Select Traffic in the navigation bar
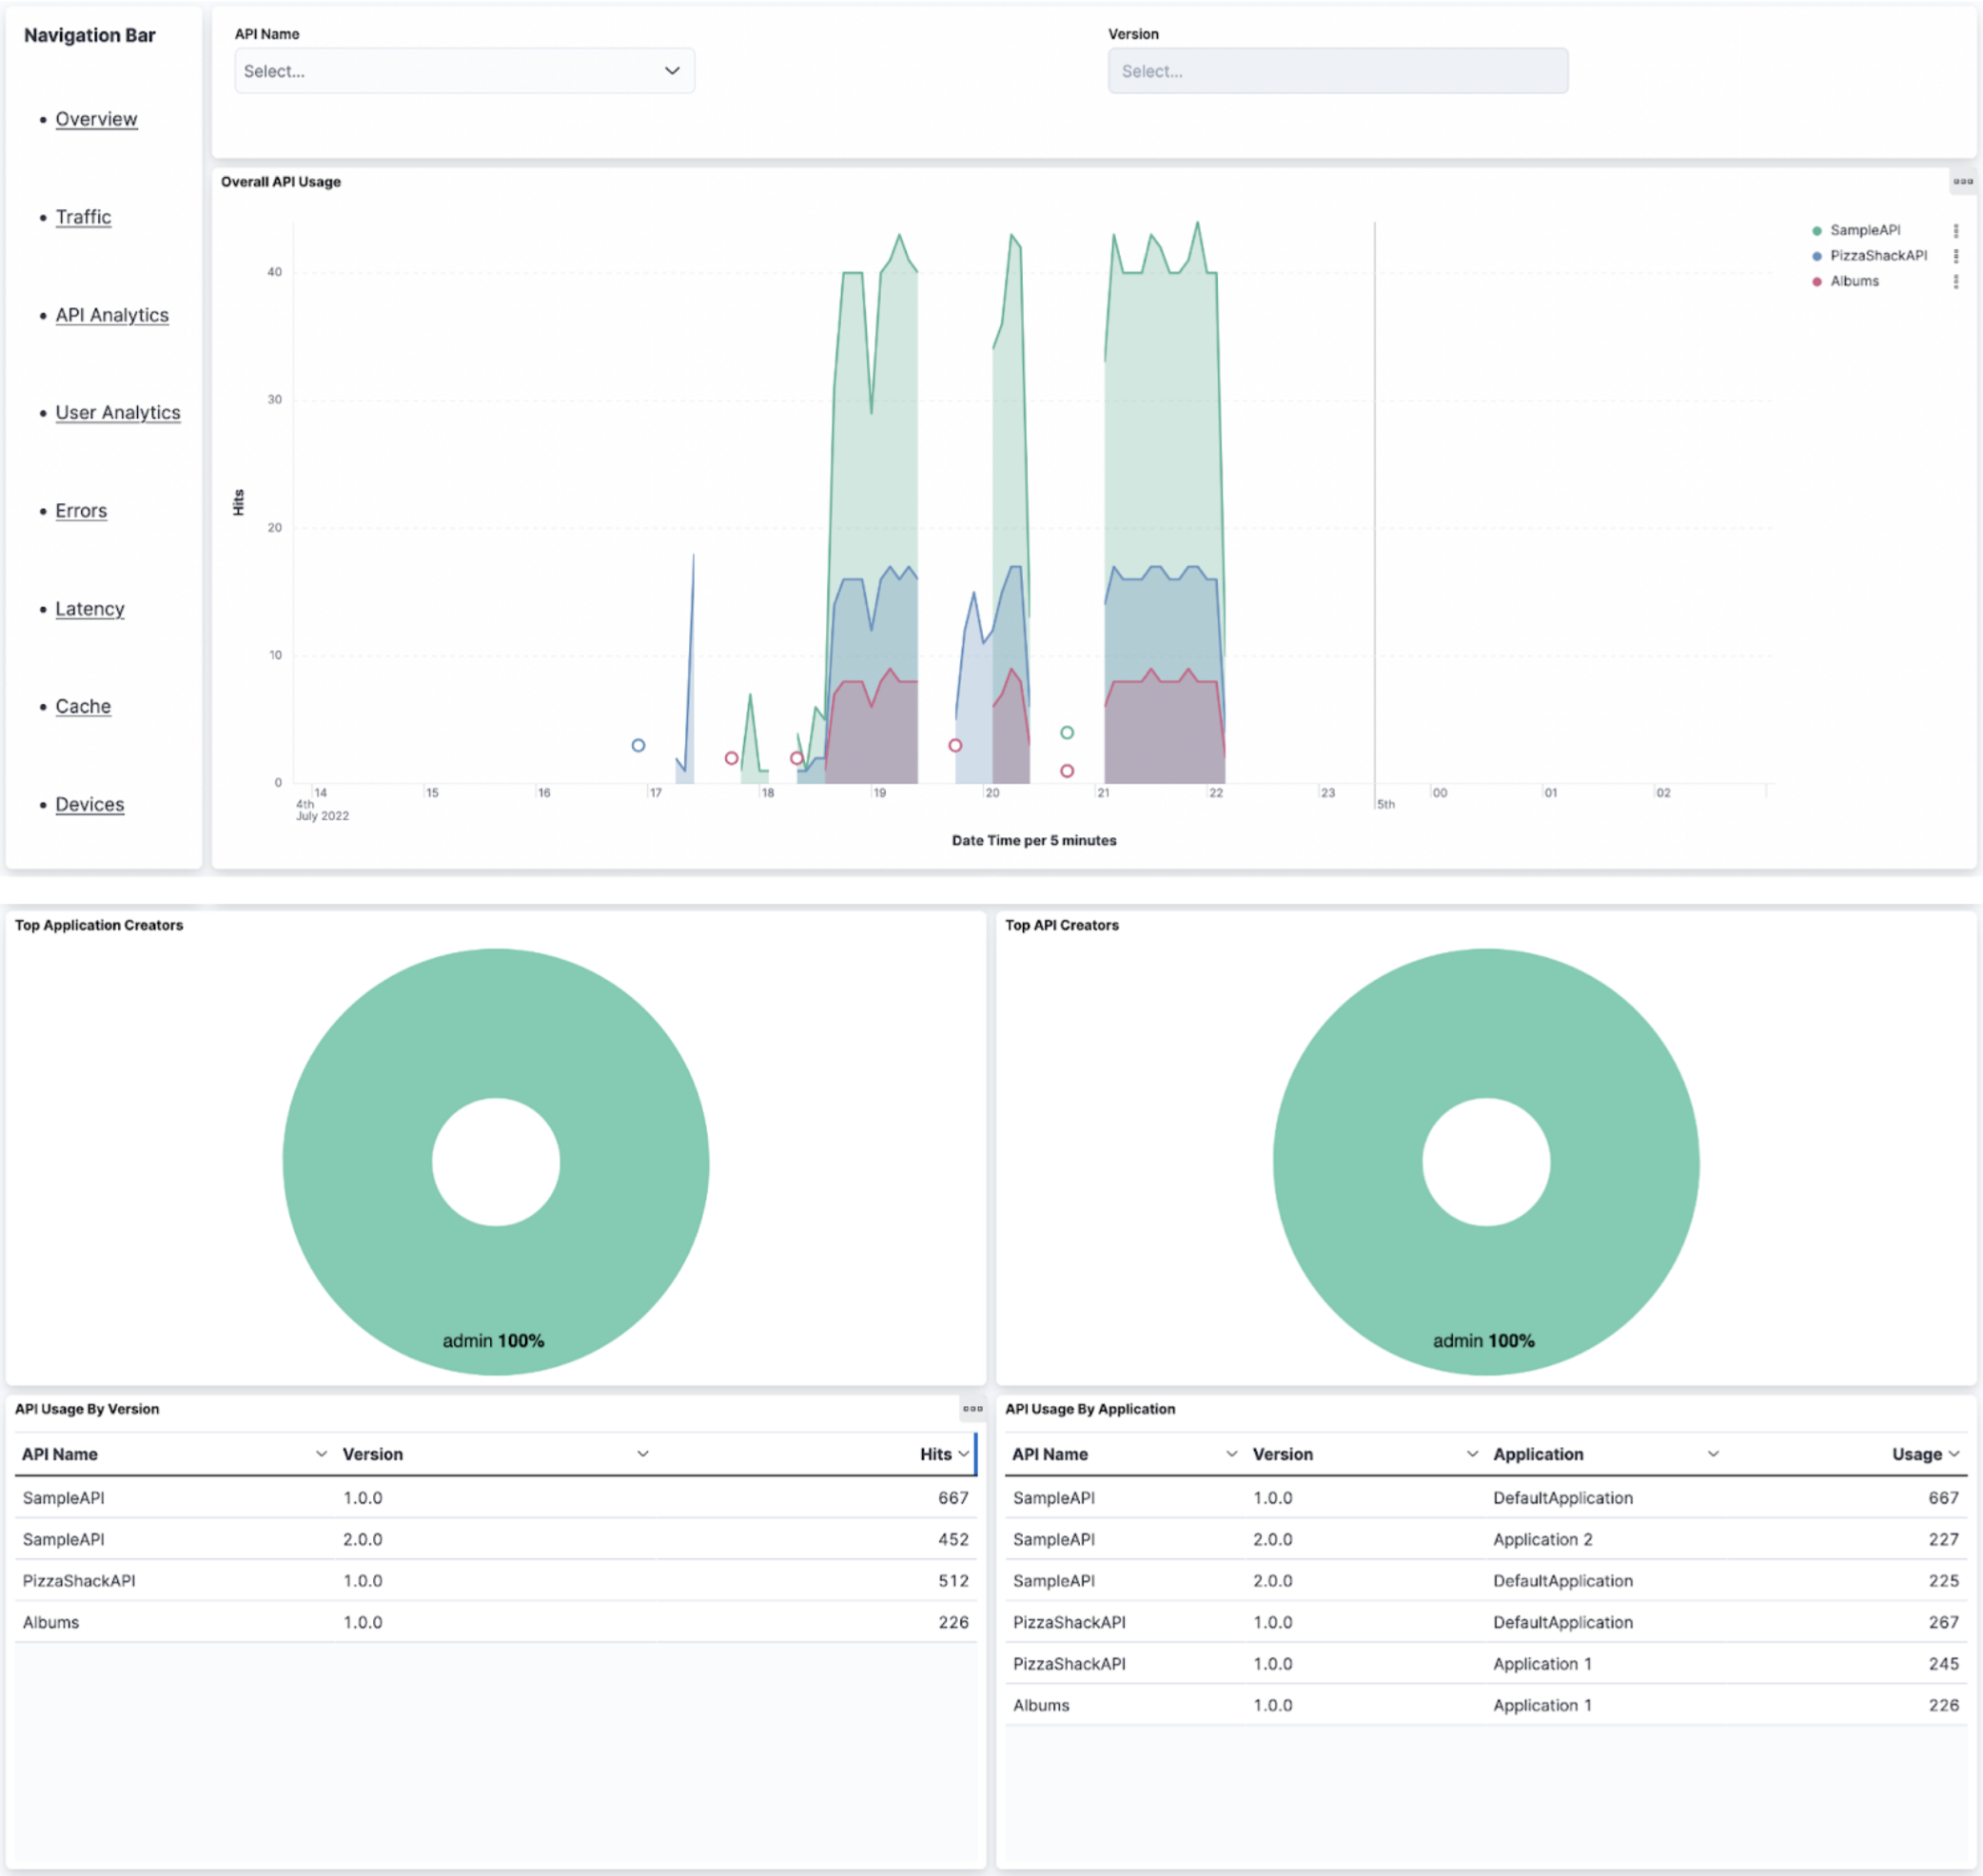 click(x=83, y=216)
